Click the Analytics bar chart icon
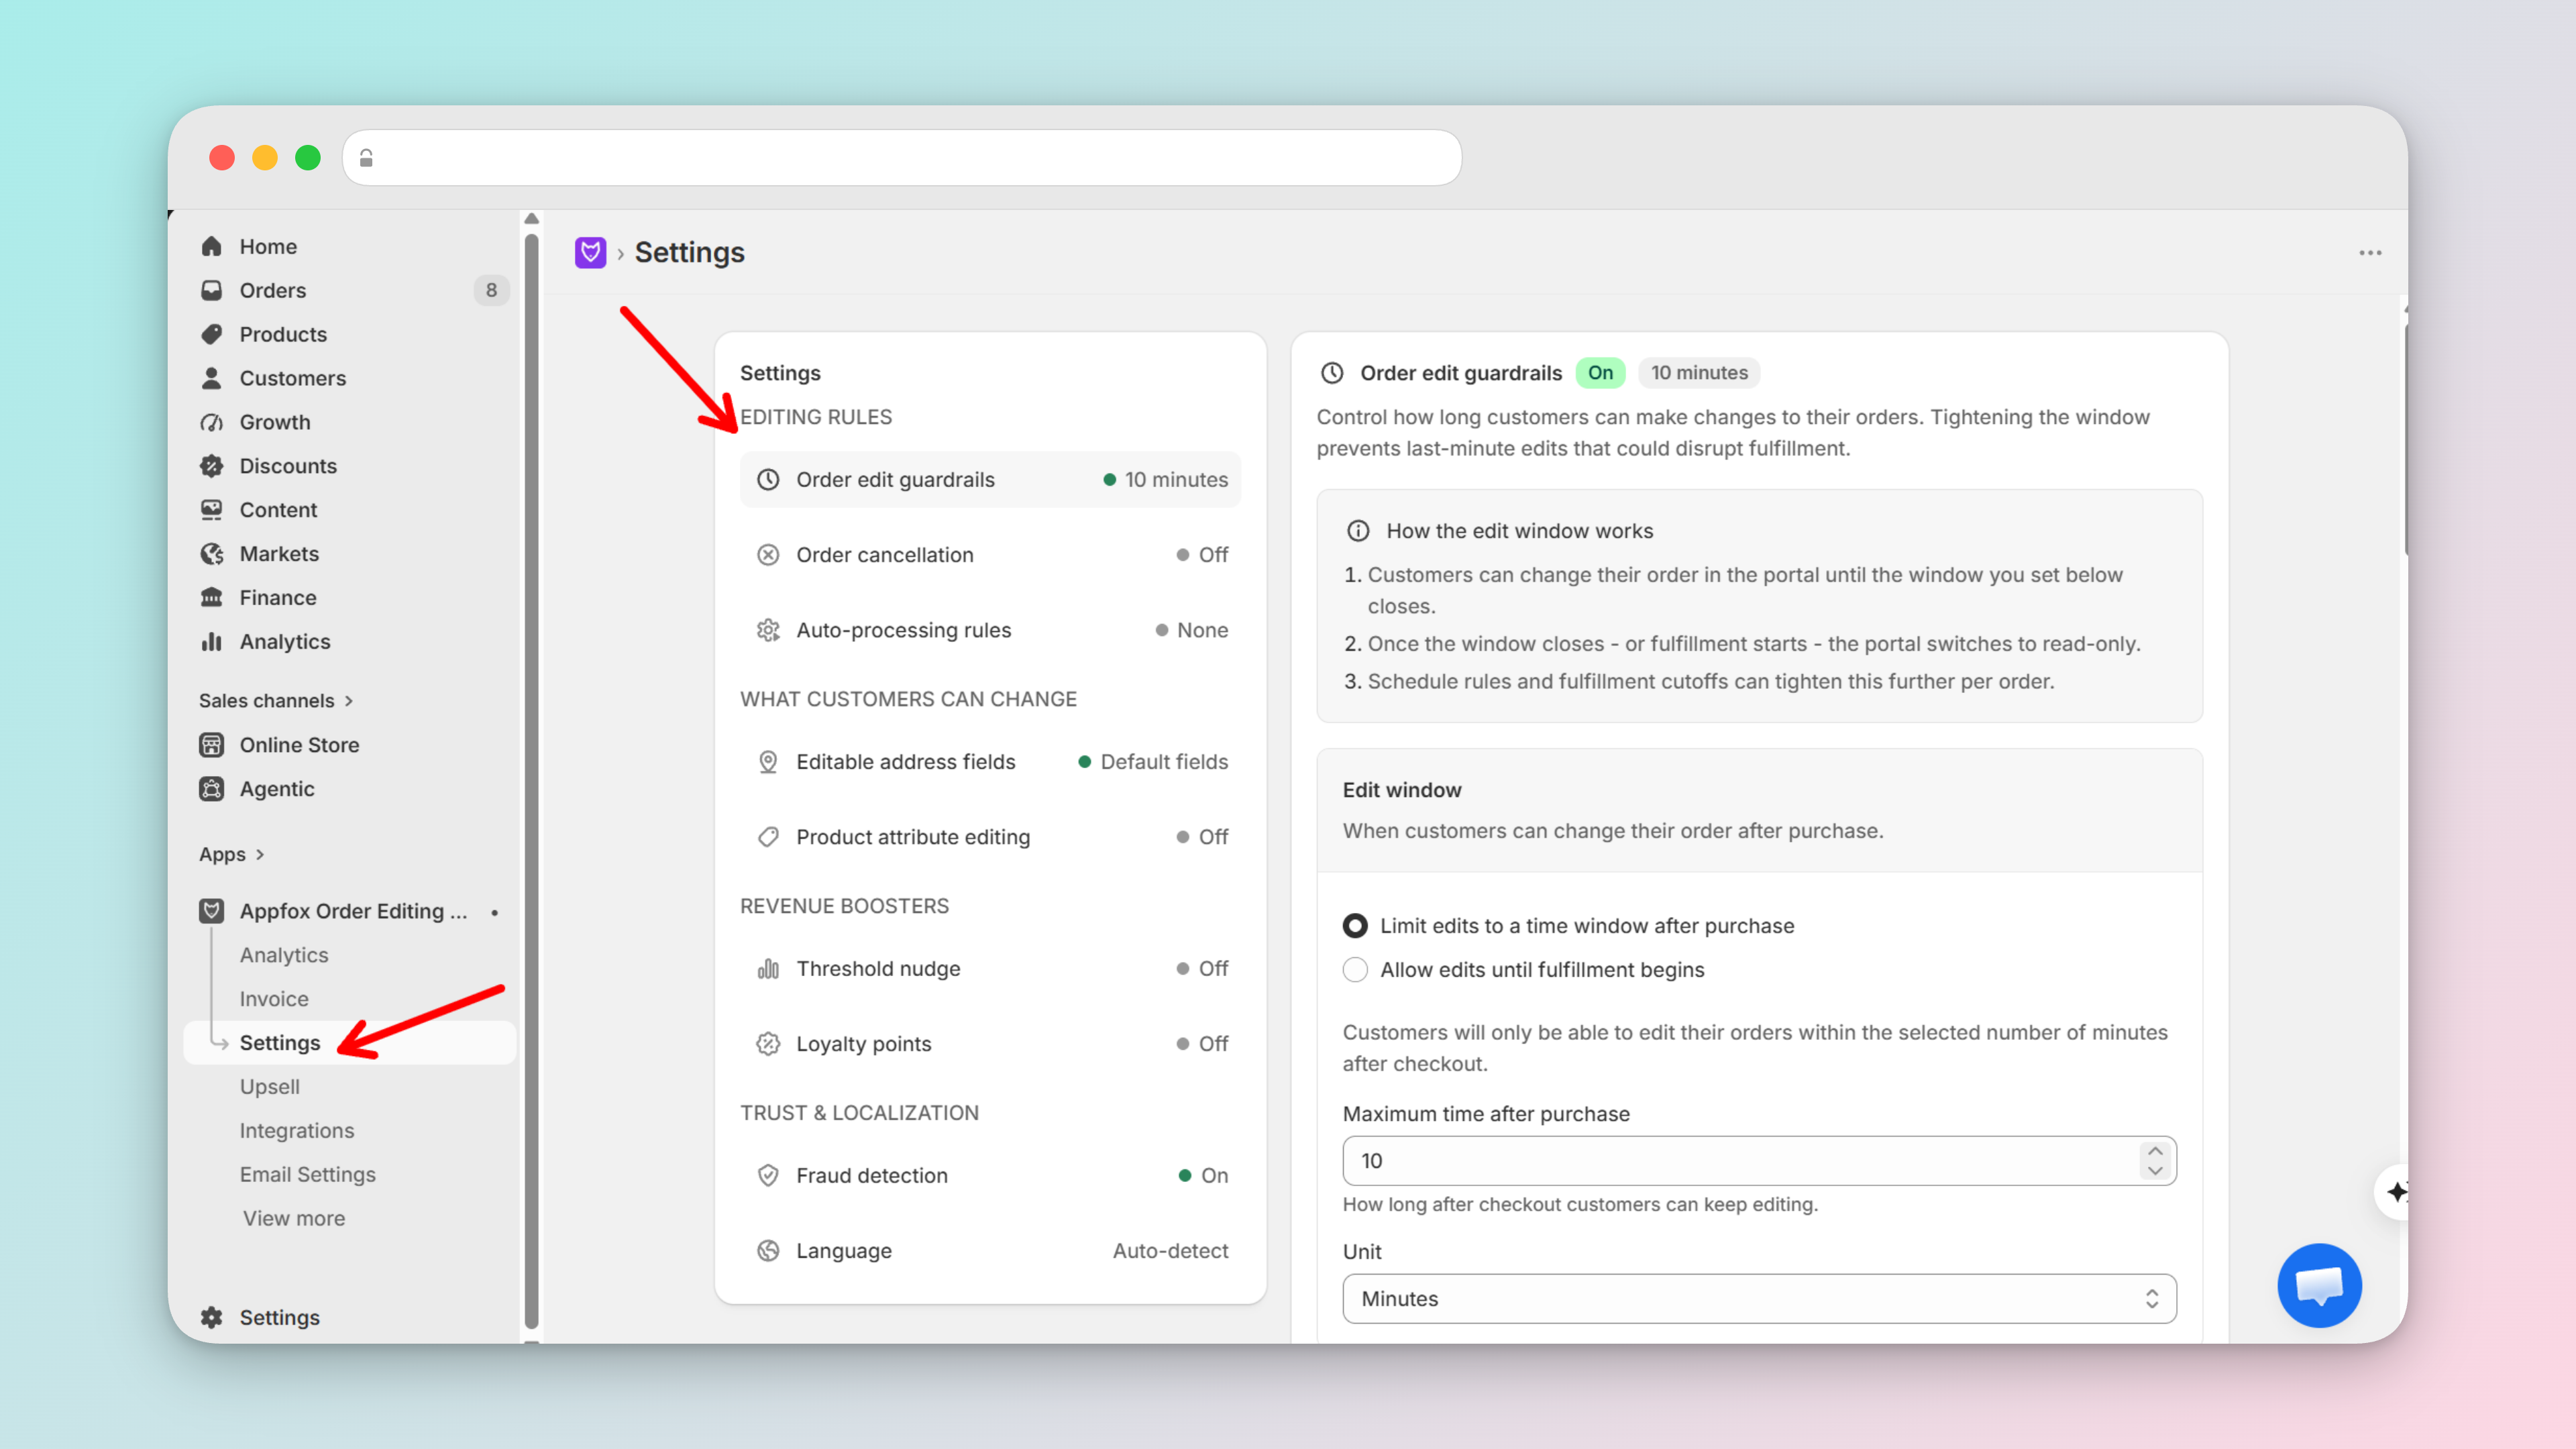Image resolution: width=2576 pixels, height=1449 pixels. (x=211, y=642)
